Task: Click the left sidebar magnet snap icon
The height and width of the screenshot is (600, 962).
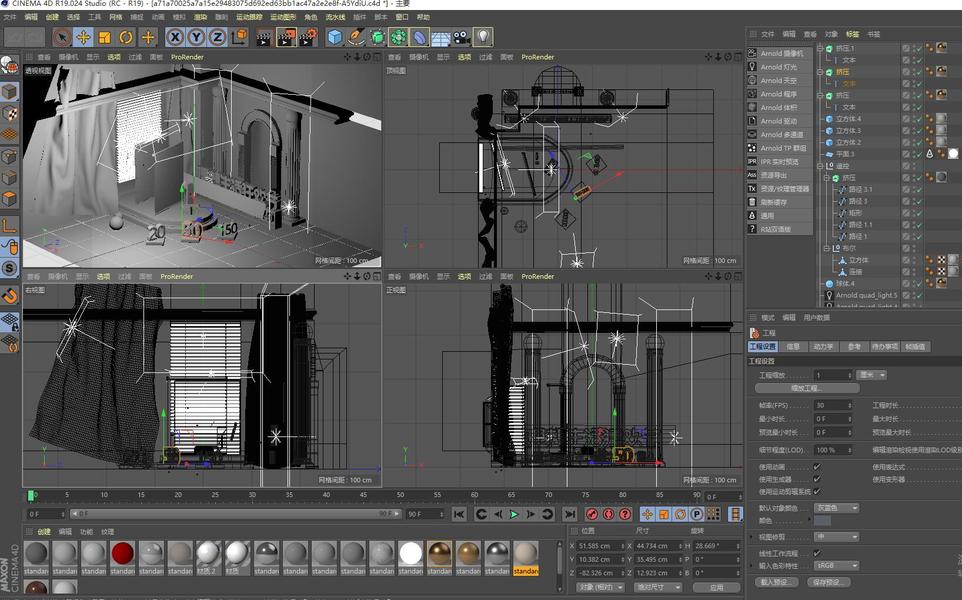Action: click(10, 296)
